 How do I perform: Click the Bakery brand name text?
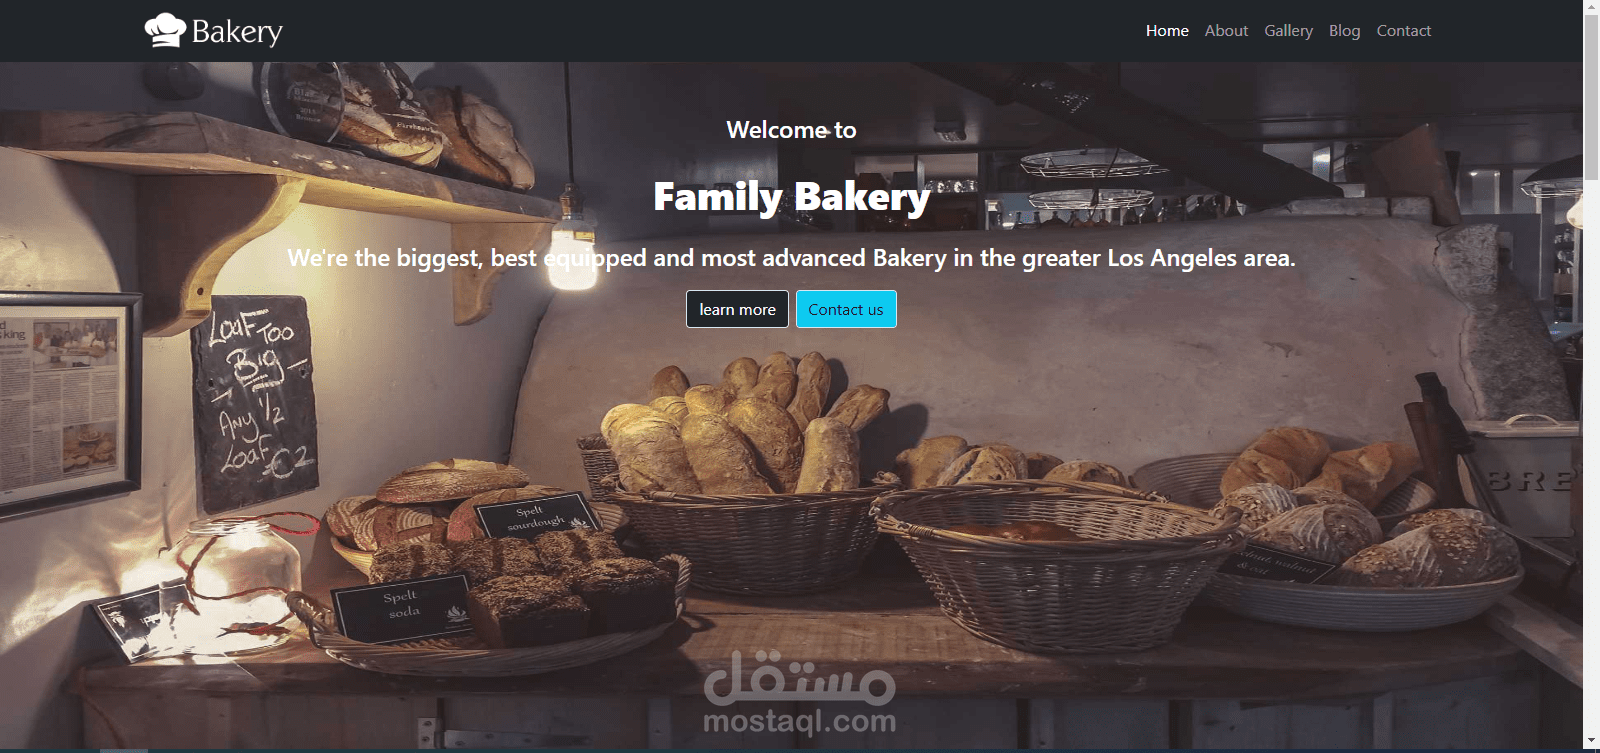237,32
